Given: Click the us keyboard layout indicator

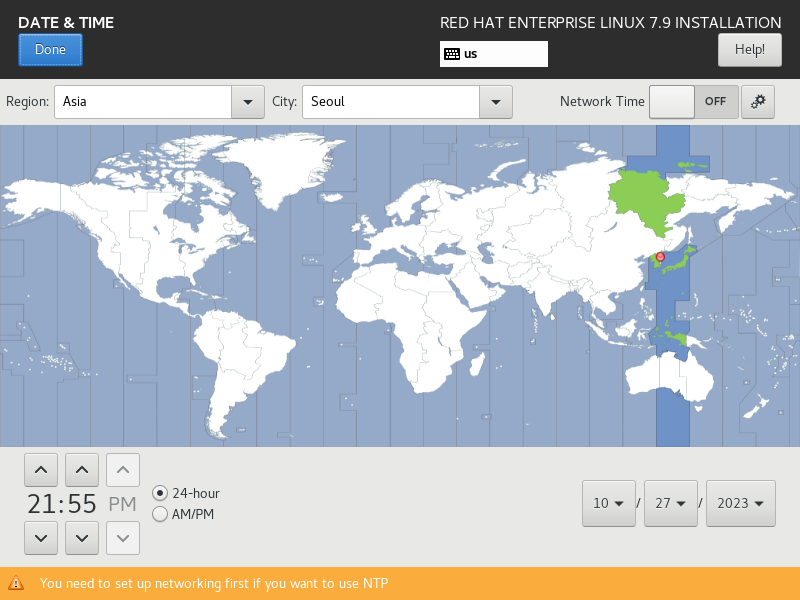Looking at the screenshot, I should tap(494, 54).
